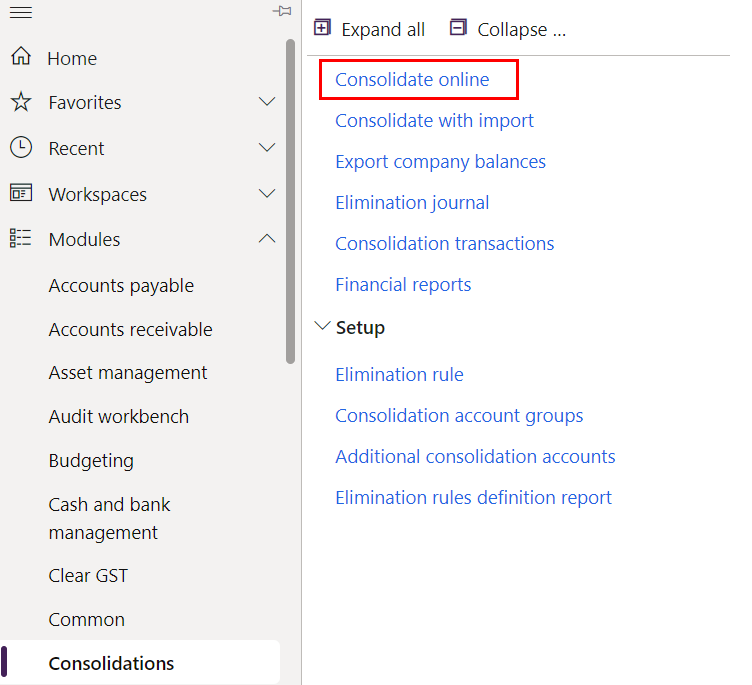The height and width of the screenshot is (685, 752).
Task: Open the Budgeting module
Action: tap(91, 461)
